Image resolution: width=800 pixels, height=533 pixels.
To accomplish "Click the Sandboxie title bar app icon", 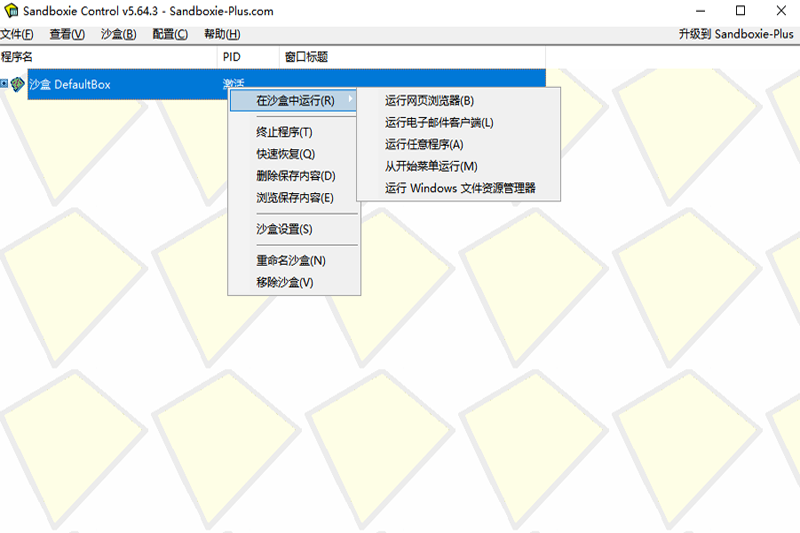I will coord(11,11).
